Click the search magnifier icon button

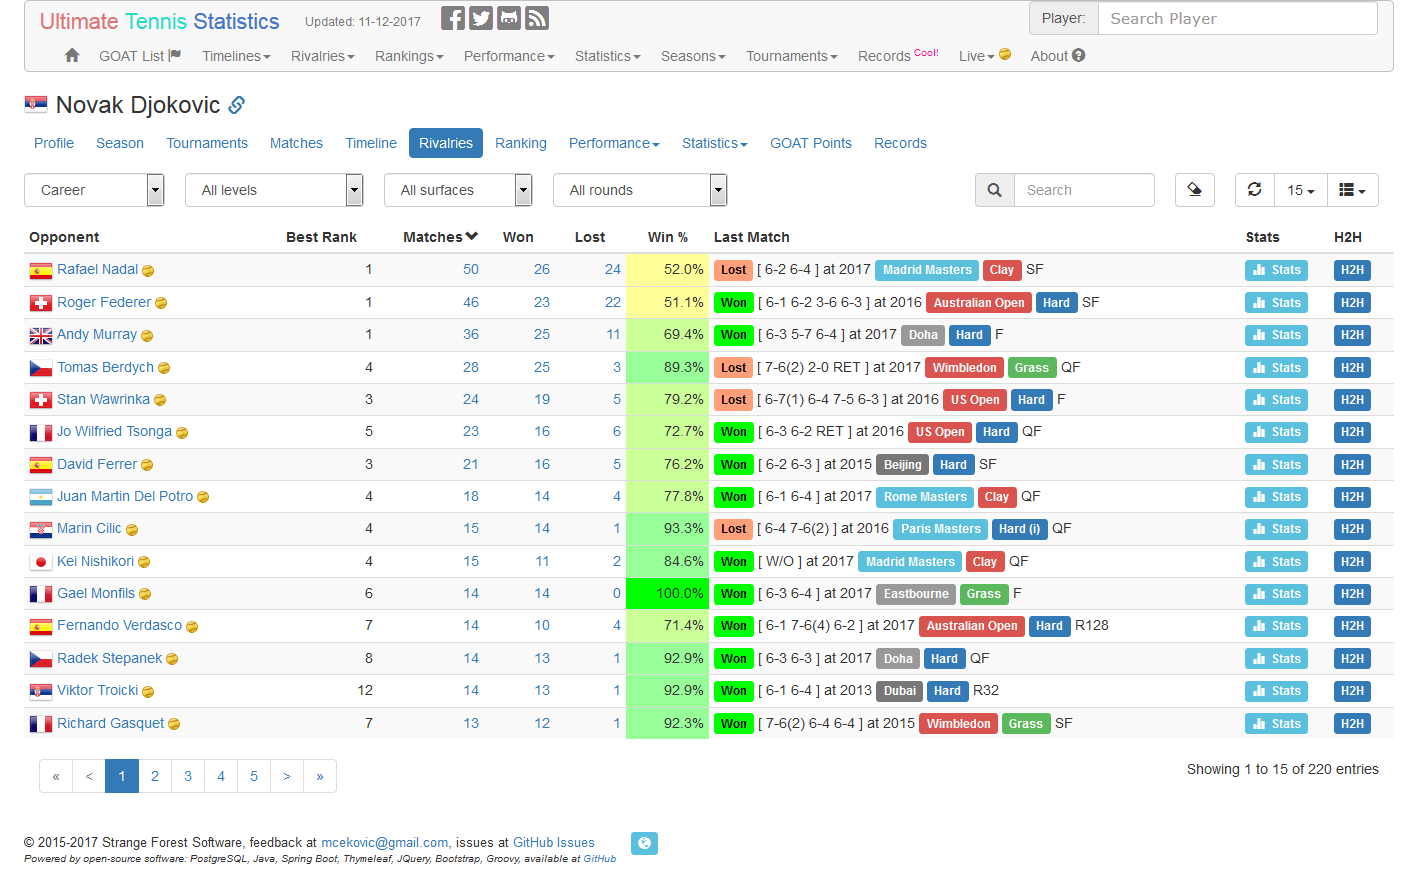point(995,190)
